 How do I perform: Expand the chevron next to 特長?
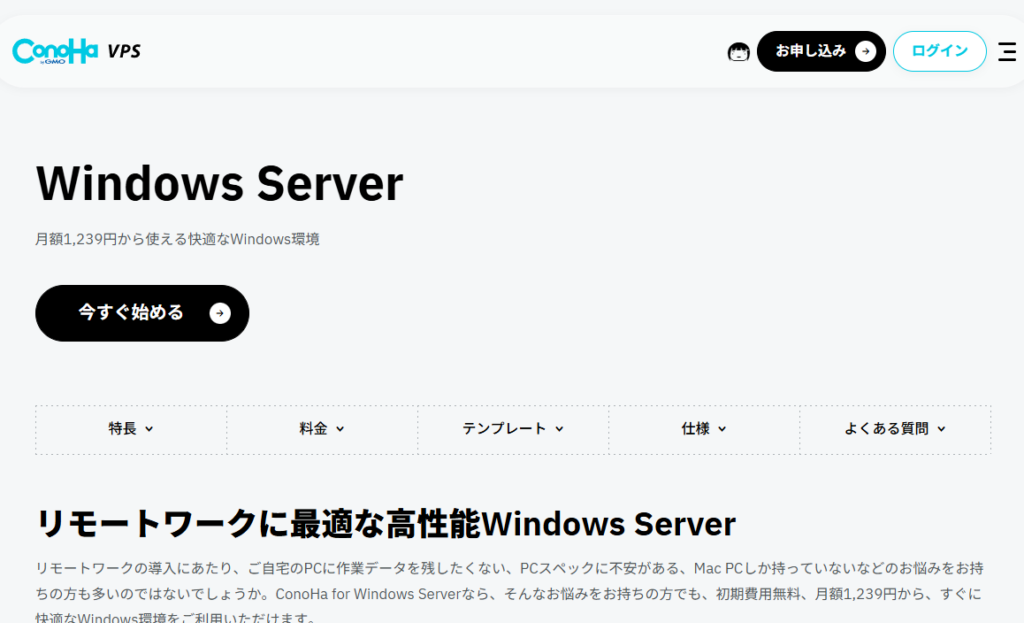150,429
